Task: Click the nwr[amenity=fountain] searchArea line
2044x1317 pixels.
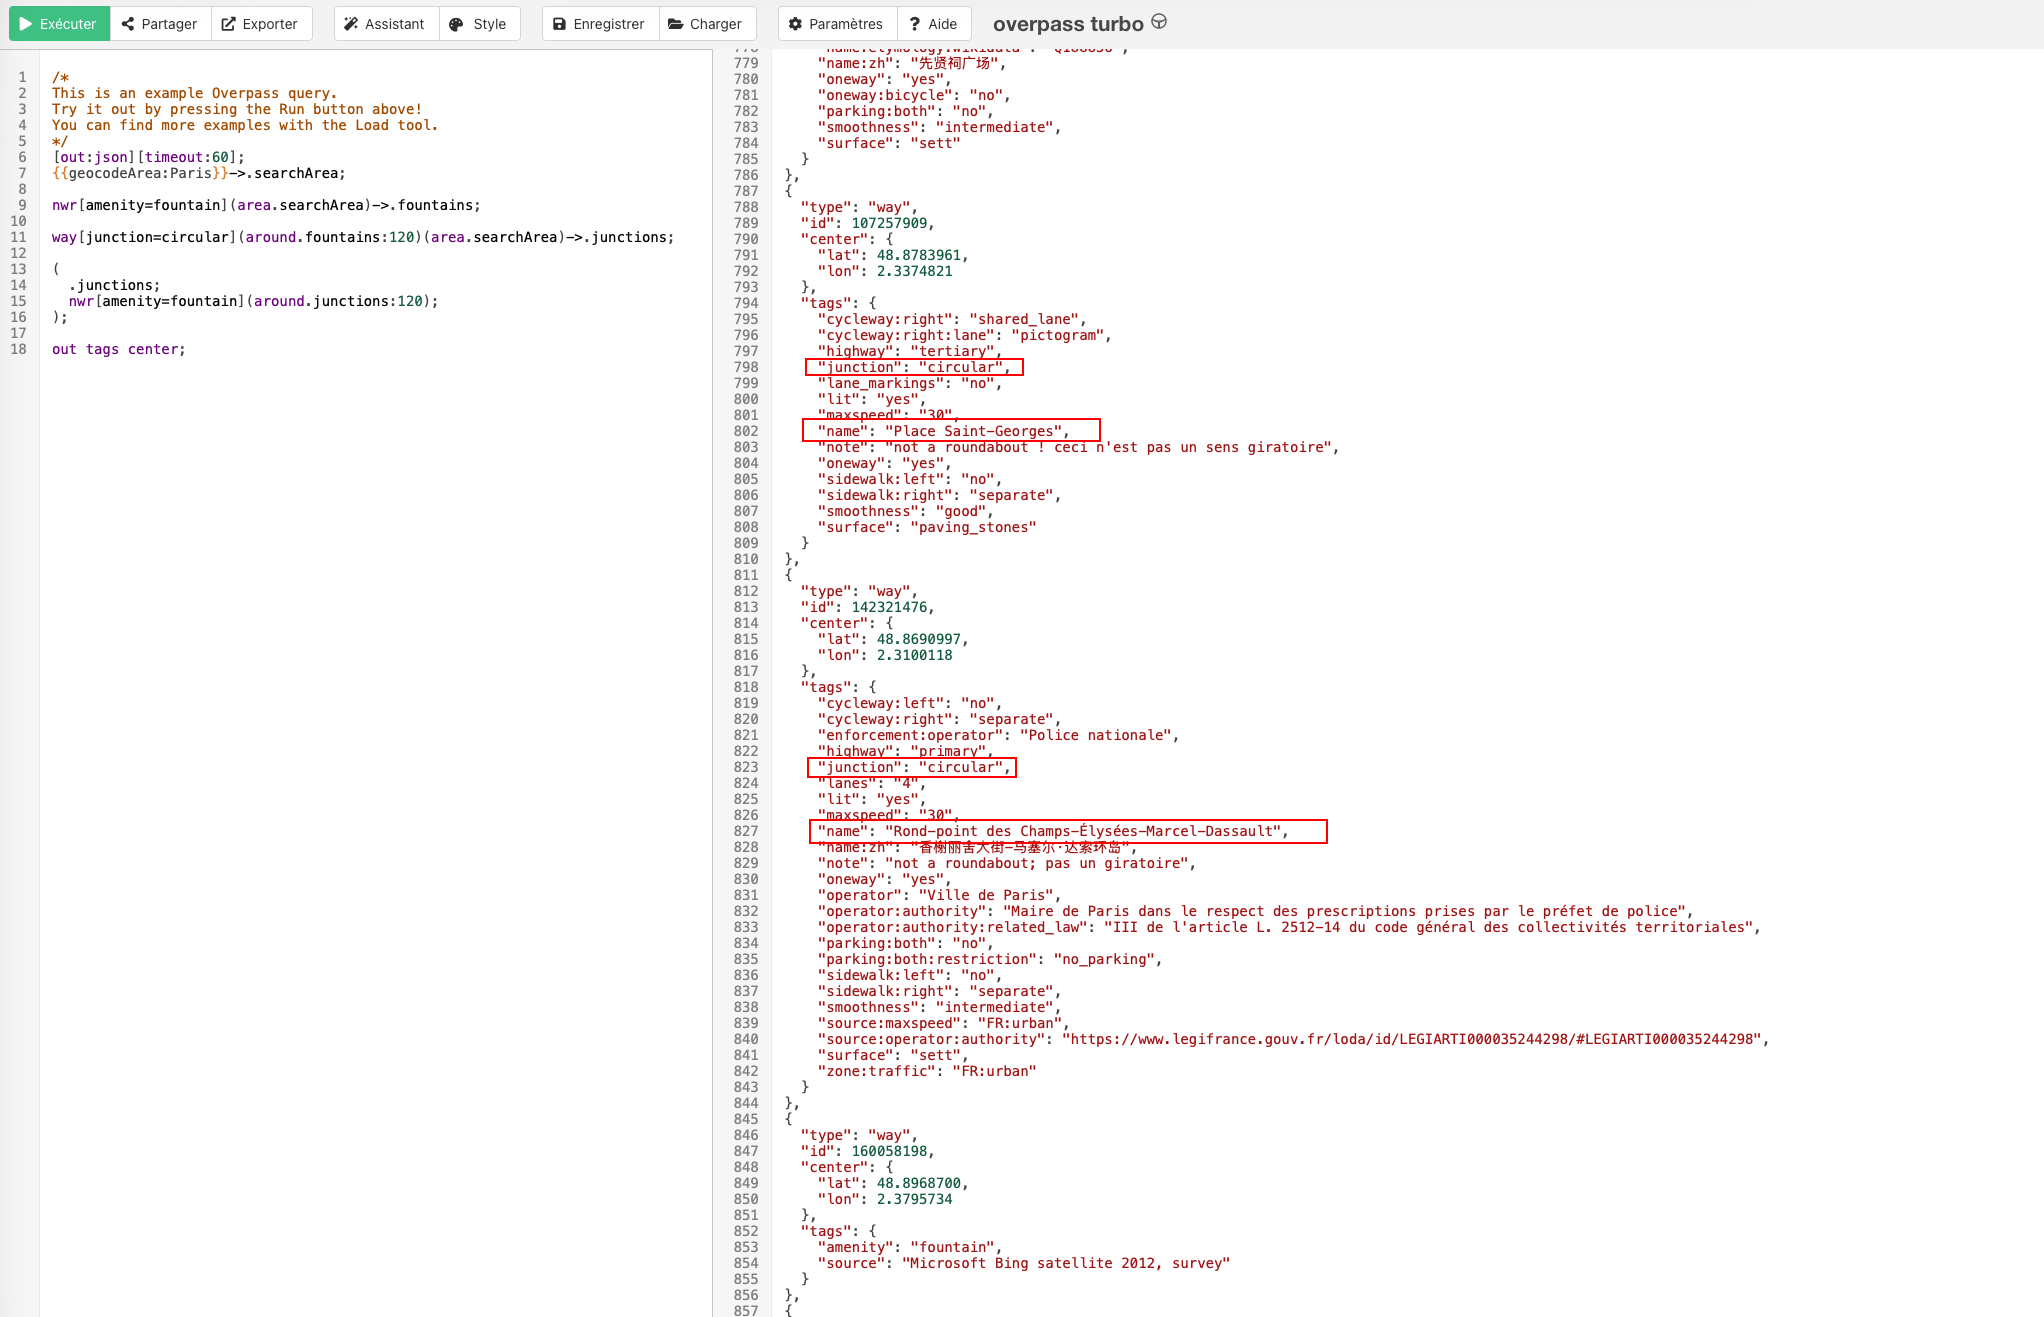Action: 266,205
